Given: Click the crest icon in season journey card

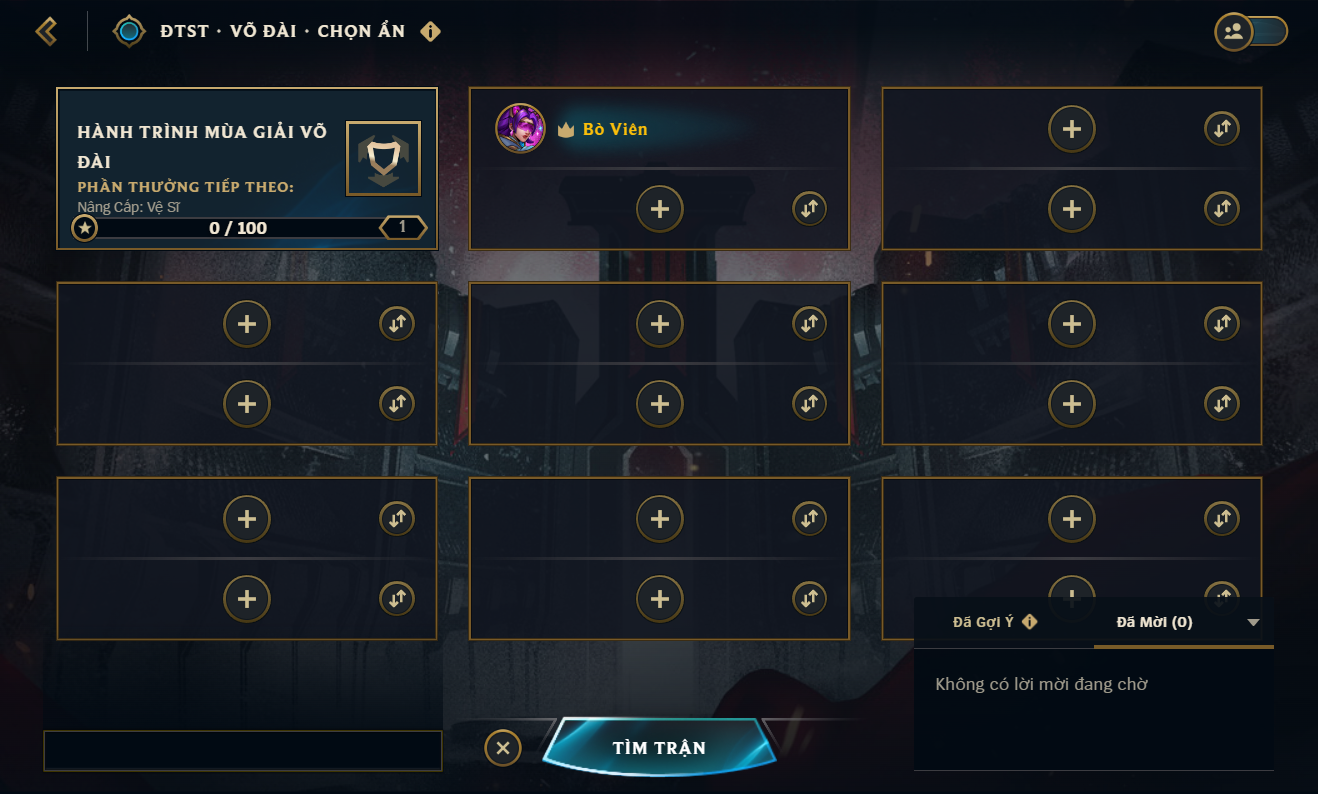Looking at the screenshot, I should (x=383, y=158).
